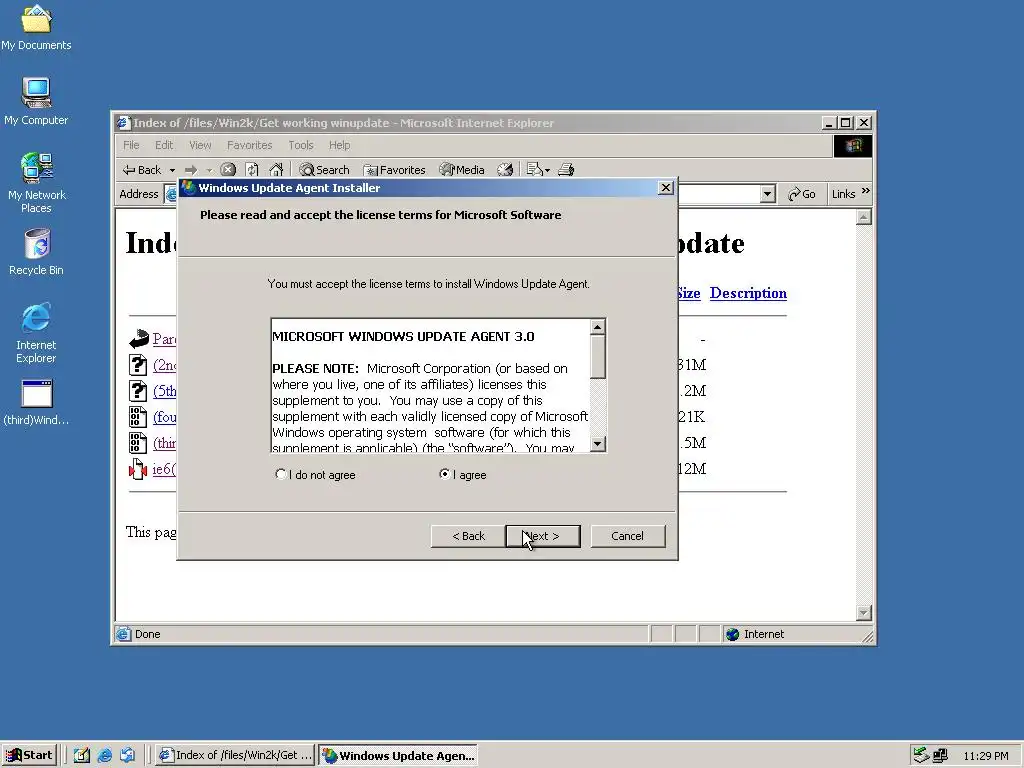Screen dimensions: 1024x768
Task: Click the ie6 file compressed icon
Action: tap(138, 469)
